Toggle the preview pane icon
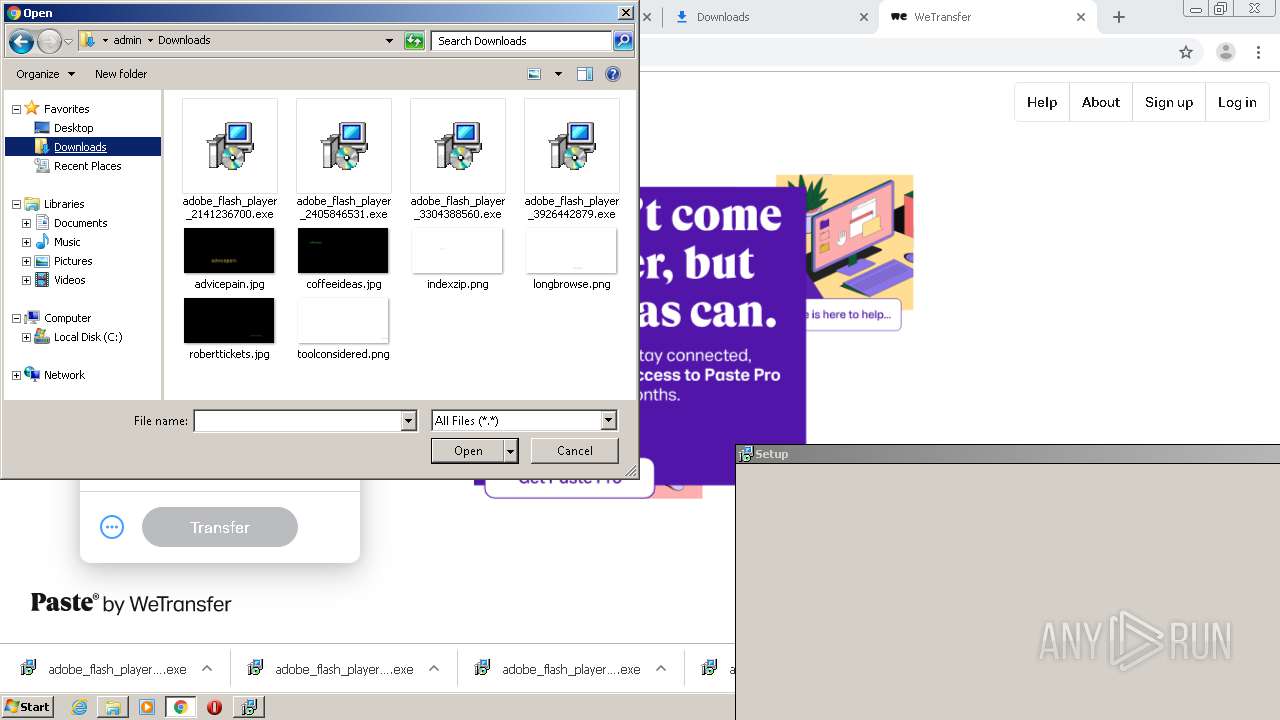Screen dimensions: 1280x720 click(585, 74)
